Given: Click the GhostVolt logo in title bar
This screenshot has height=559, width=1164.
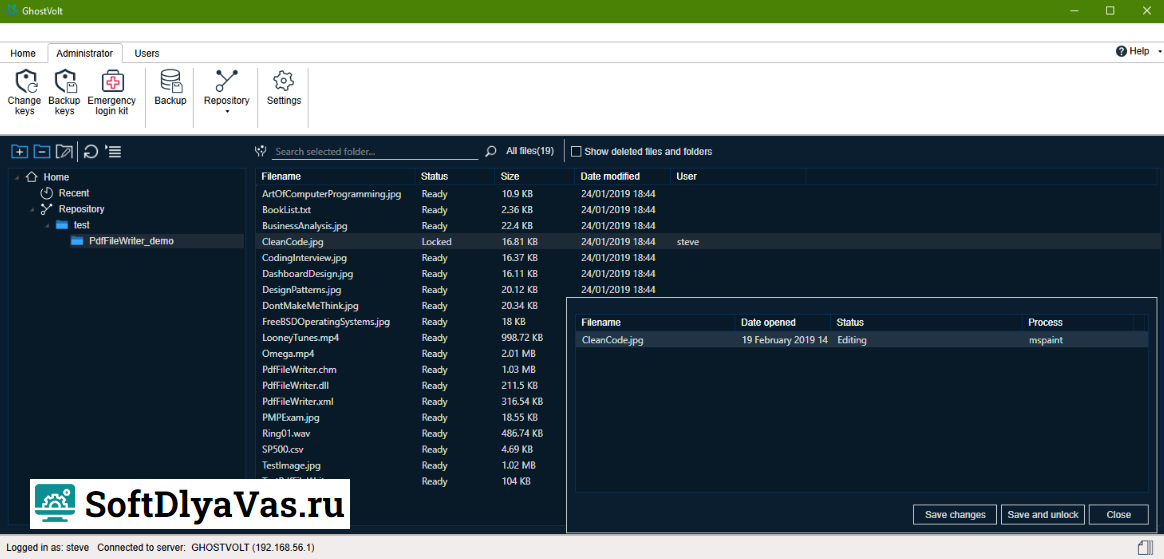Looking at the screenshot, I should pyautogui.click(x=12, y=10).
